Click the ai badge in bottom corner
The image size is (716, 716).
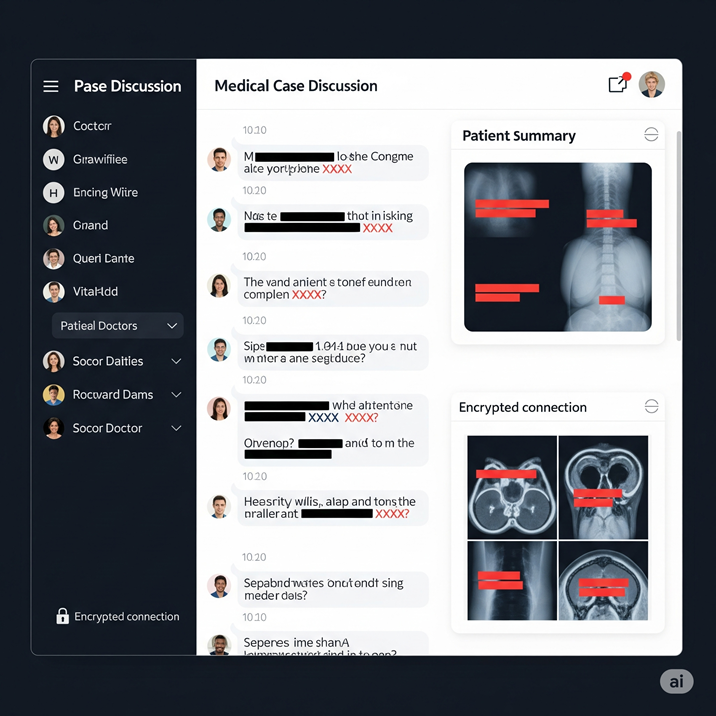(x=676, y=681)
